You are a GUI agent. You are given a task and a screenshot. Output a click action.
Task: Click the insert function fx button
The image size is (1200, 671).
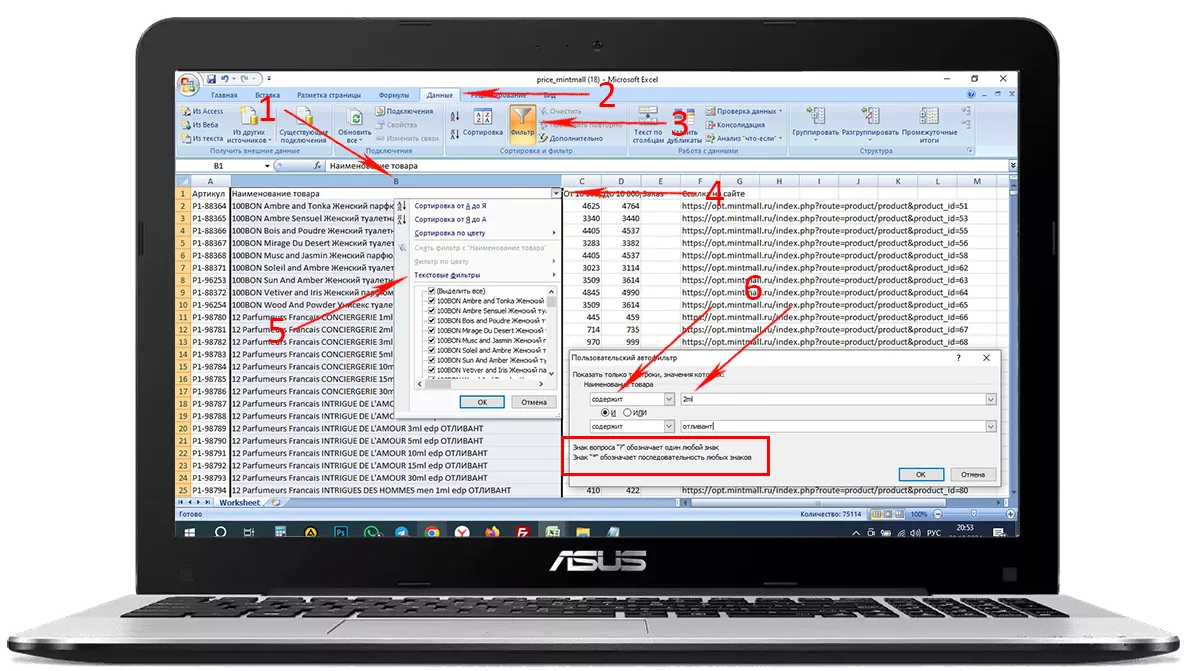coord(317,166)
